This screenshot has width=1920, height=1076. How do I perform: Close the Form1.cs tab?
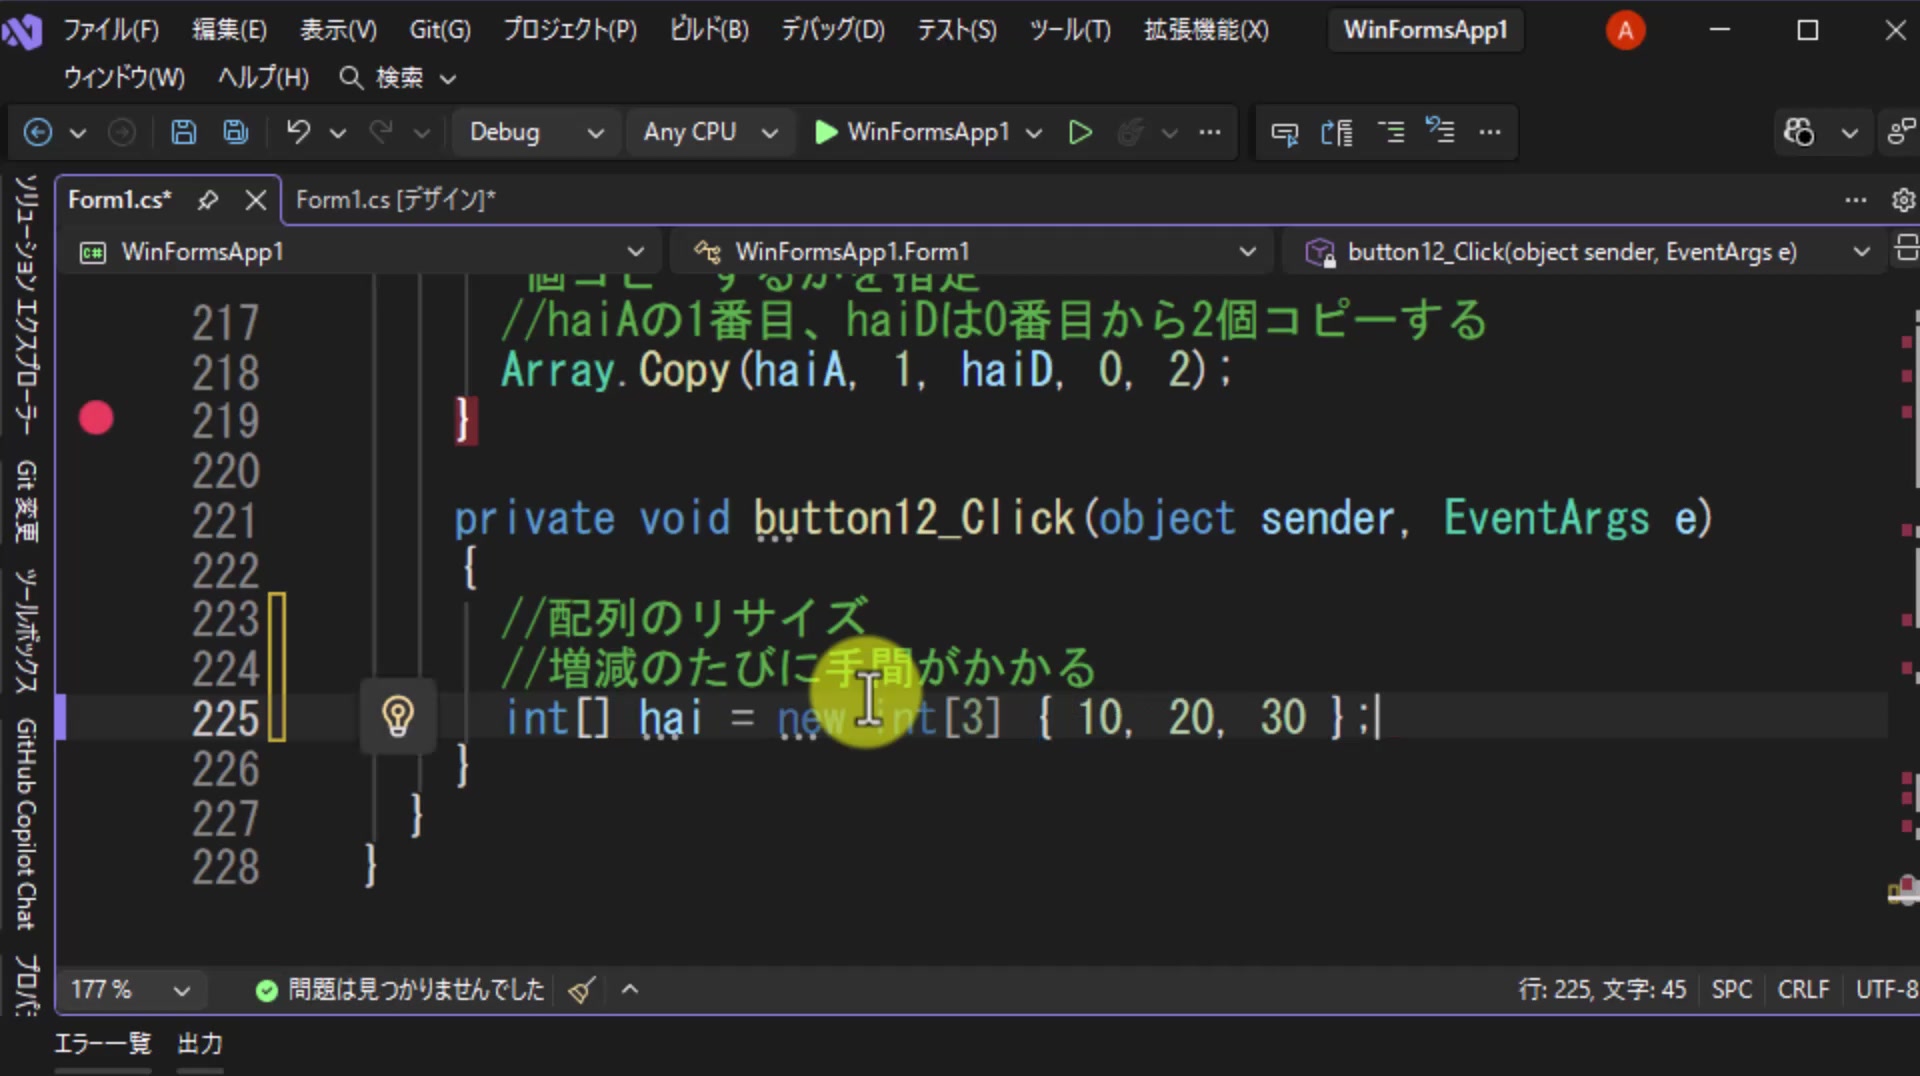tap(256, 200)
